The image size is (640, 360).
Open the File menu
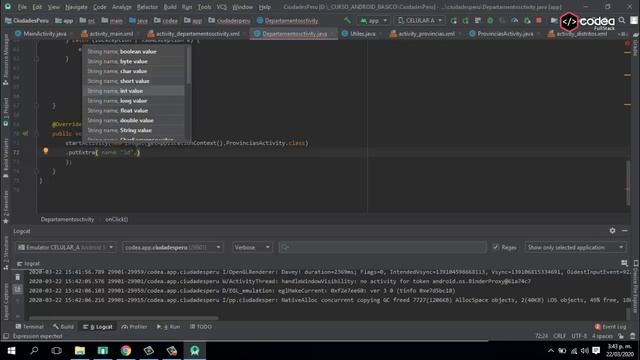(x=22, y=7)
